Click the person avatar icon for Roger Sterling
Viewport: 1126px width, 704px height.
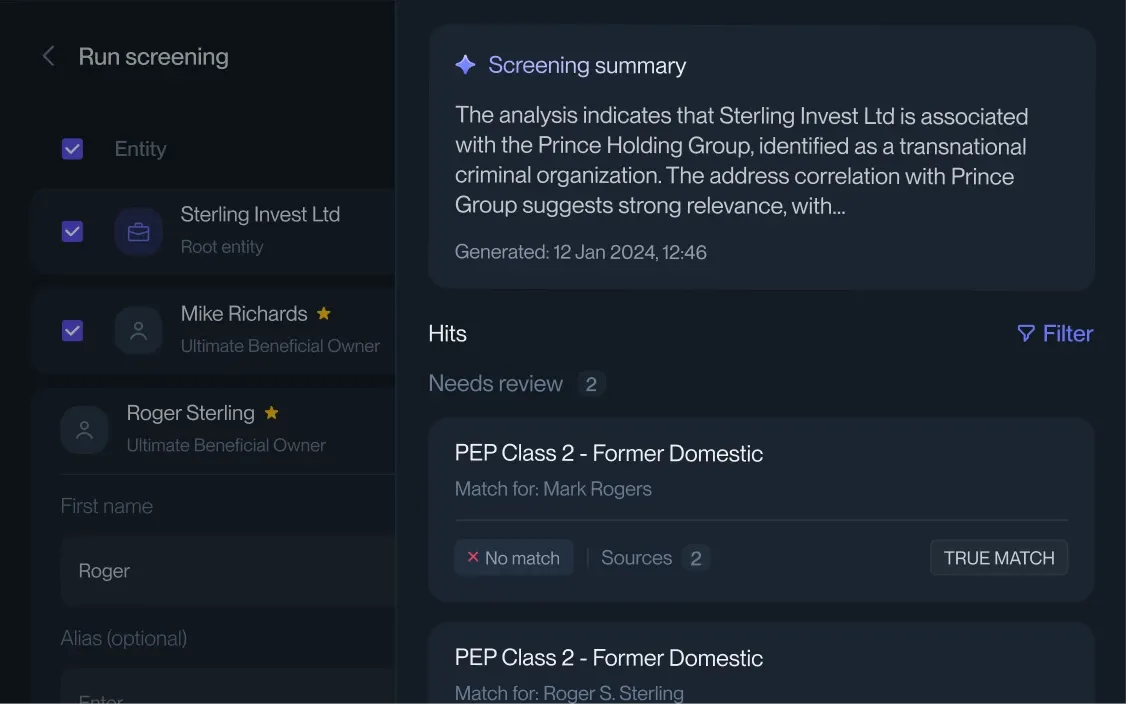click(85, 430)
